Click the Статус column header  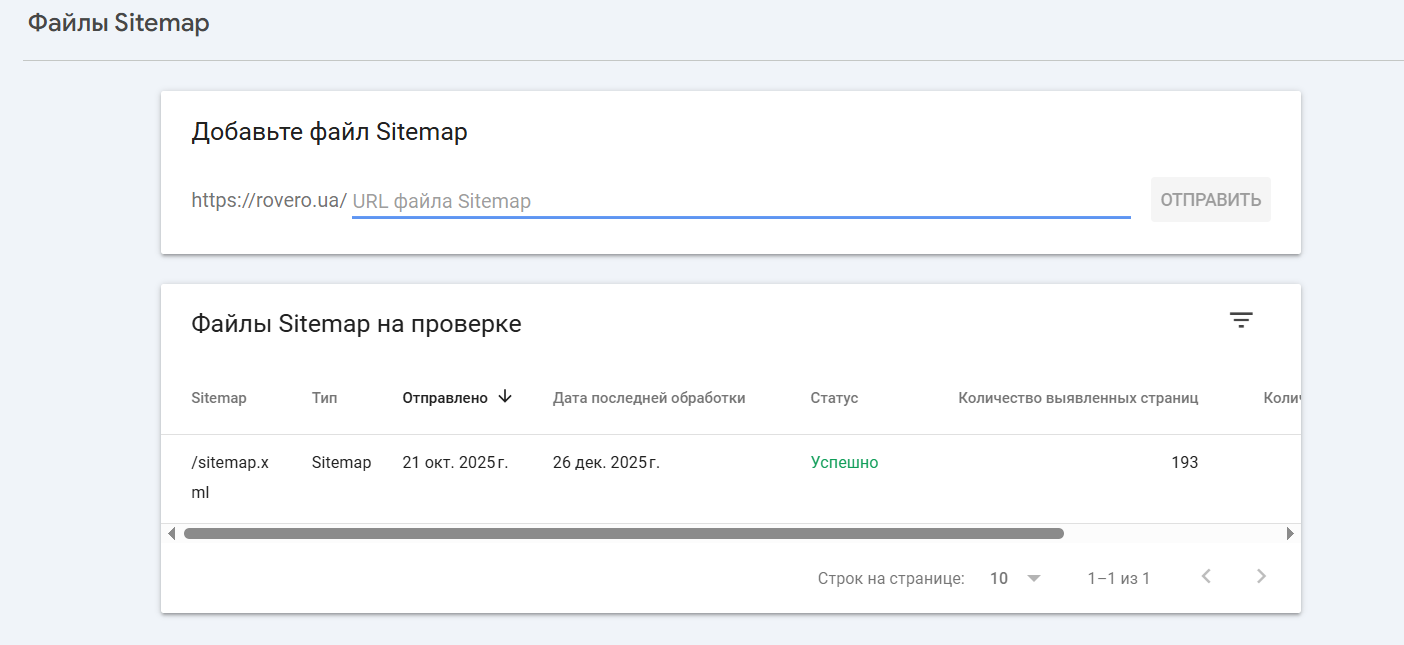[834, 398]
